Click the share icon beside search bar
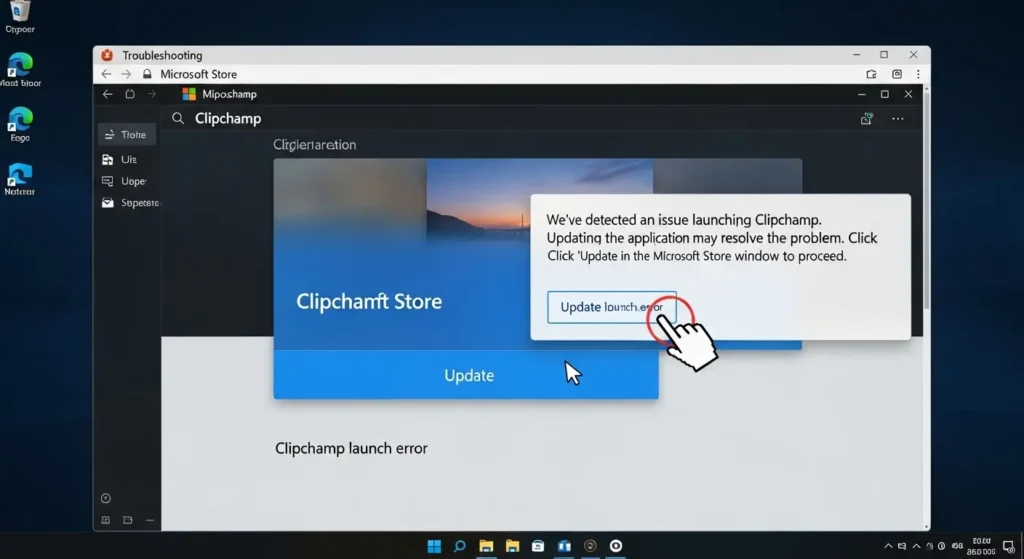Image resolution: width=1024 pixels, height=559 pixels. point(867,118)
